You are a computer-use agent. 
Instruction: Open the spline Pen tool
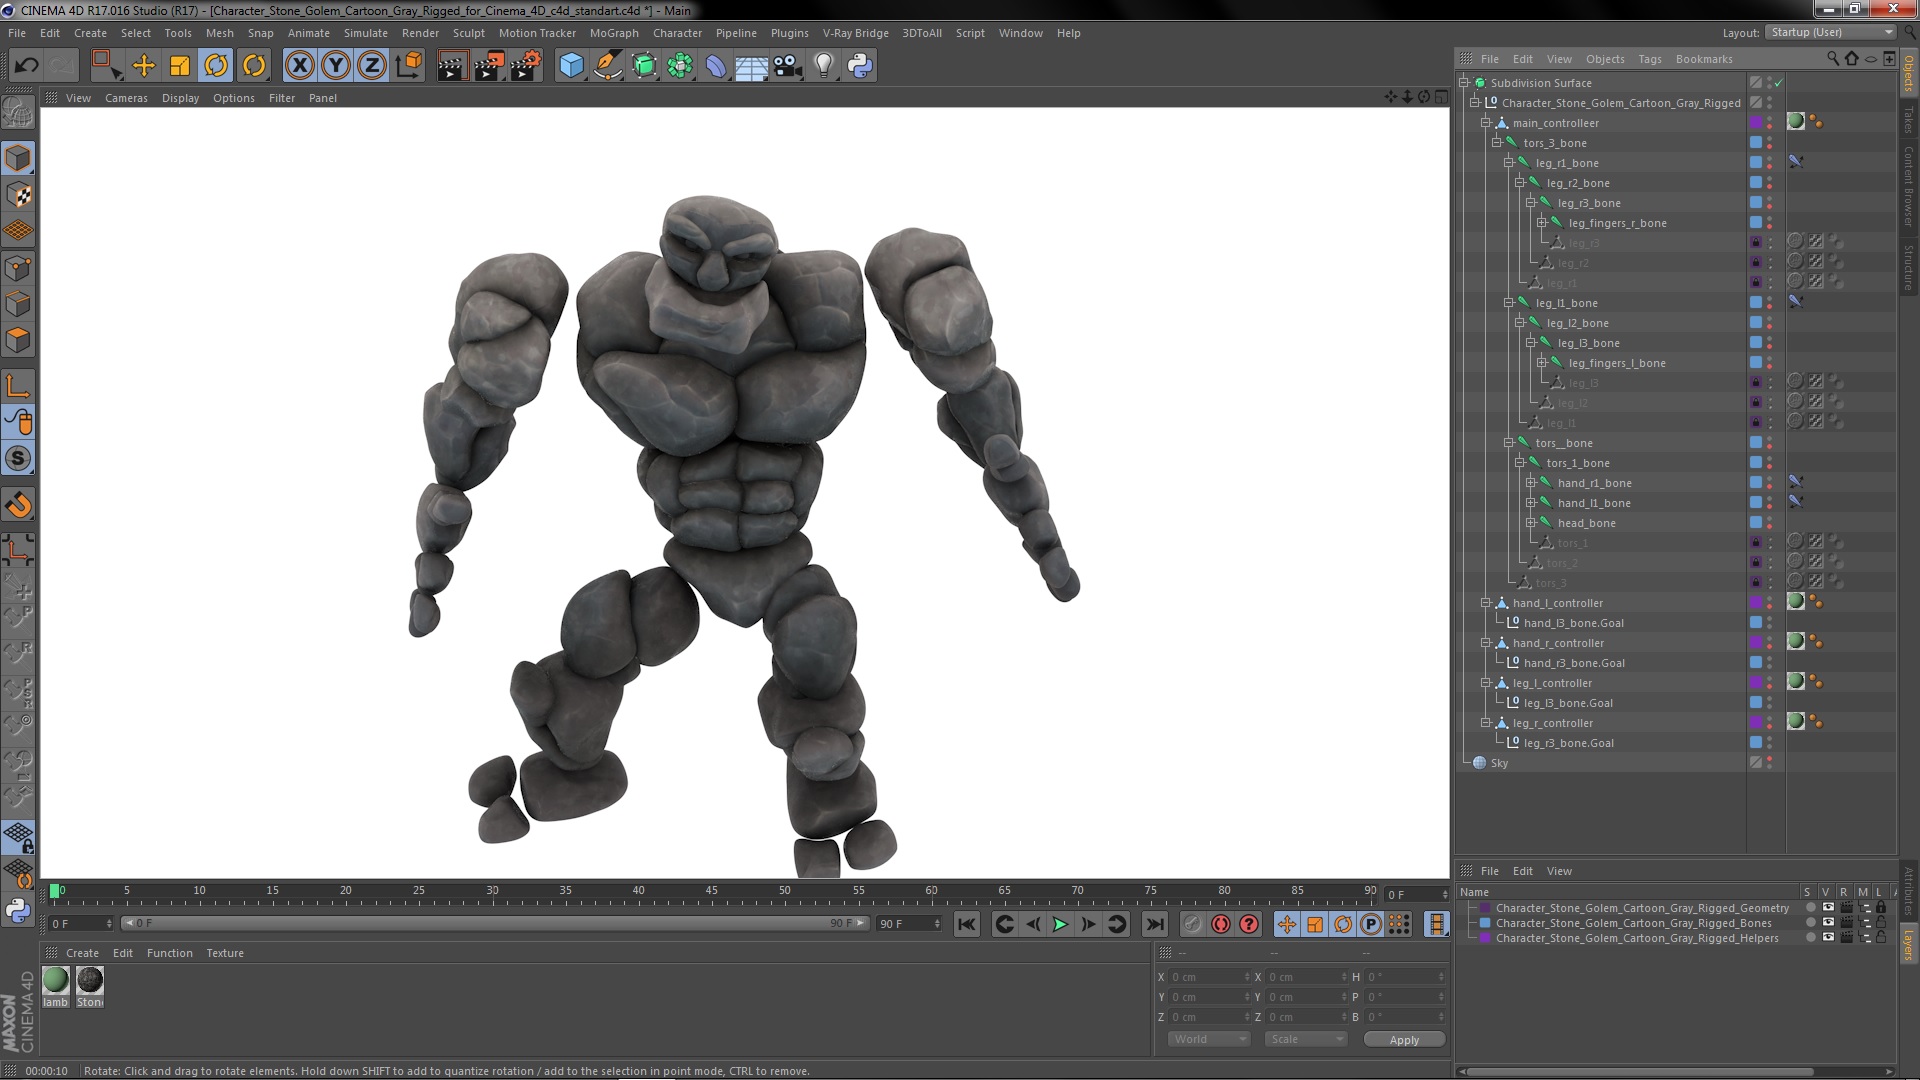608,66
